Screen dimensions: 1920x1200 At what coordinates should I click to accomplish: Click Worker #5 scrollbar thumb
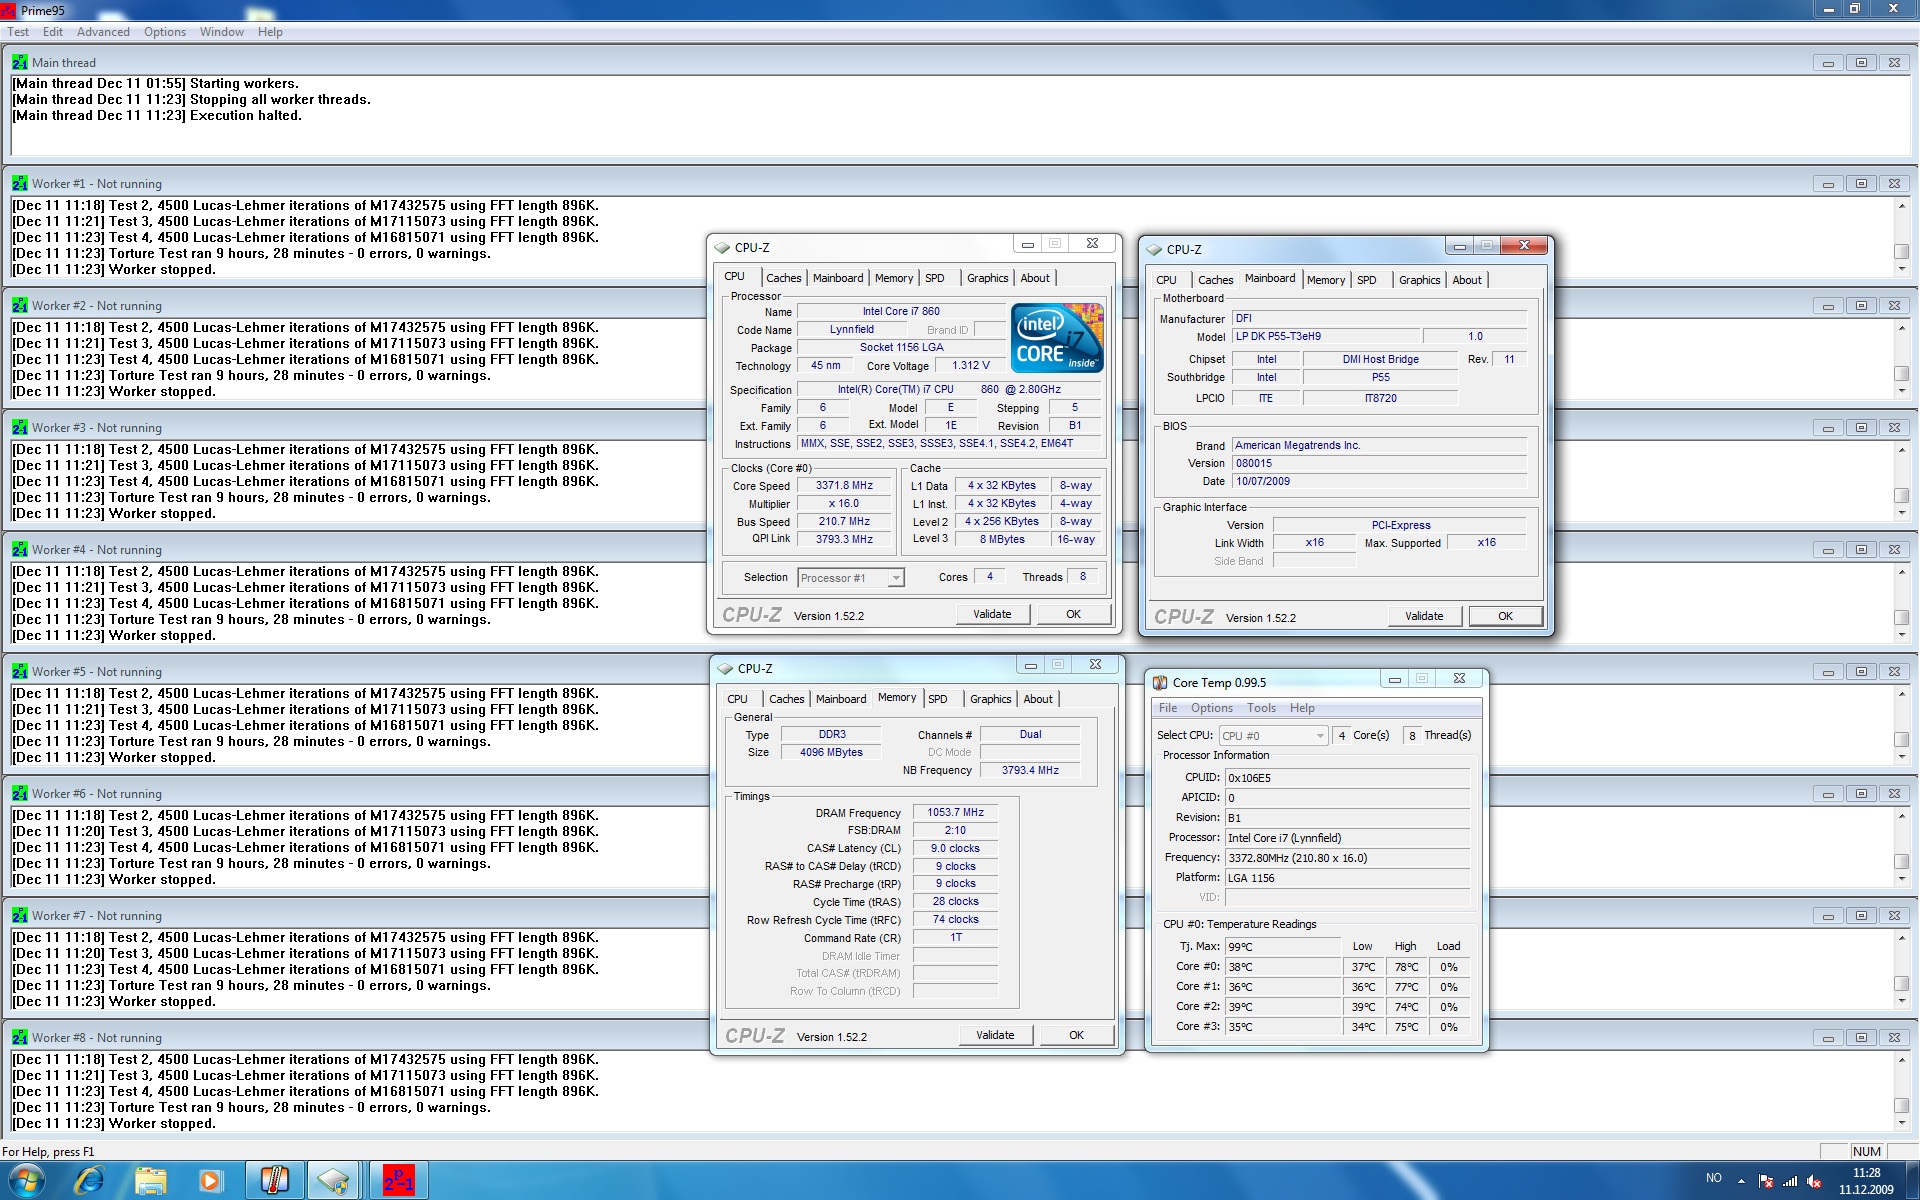click(x=1901, y=739)
